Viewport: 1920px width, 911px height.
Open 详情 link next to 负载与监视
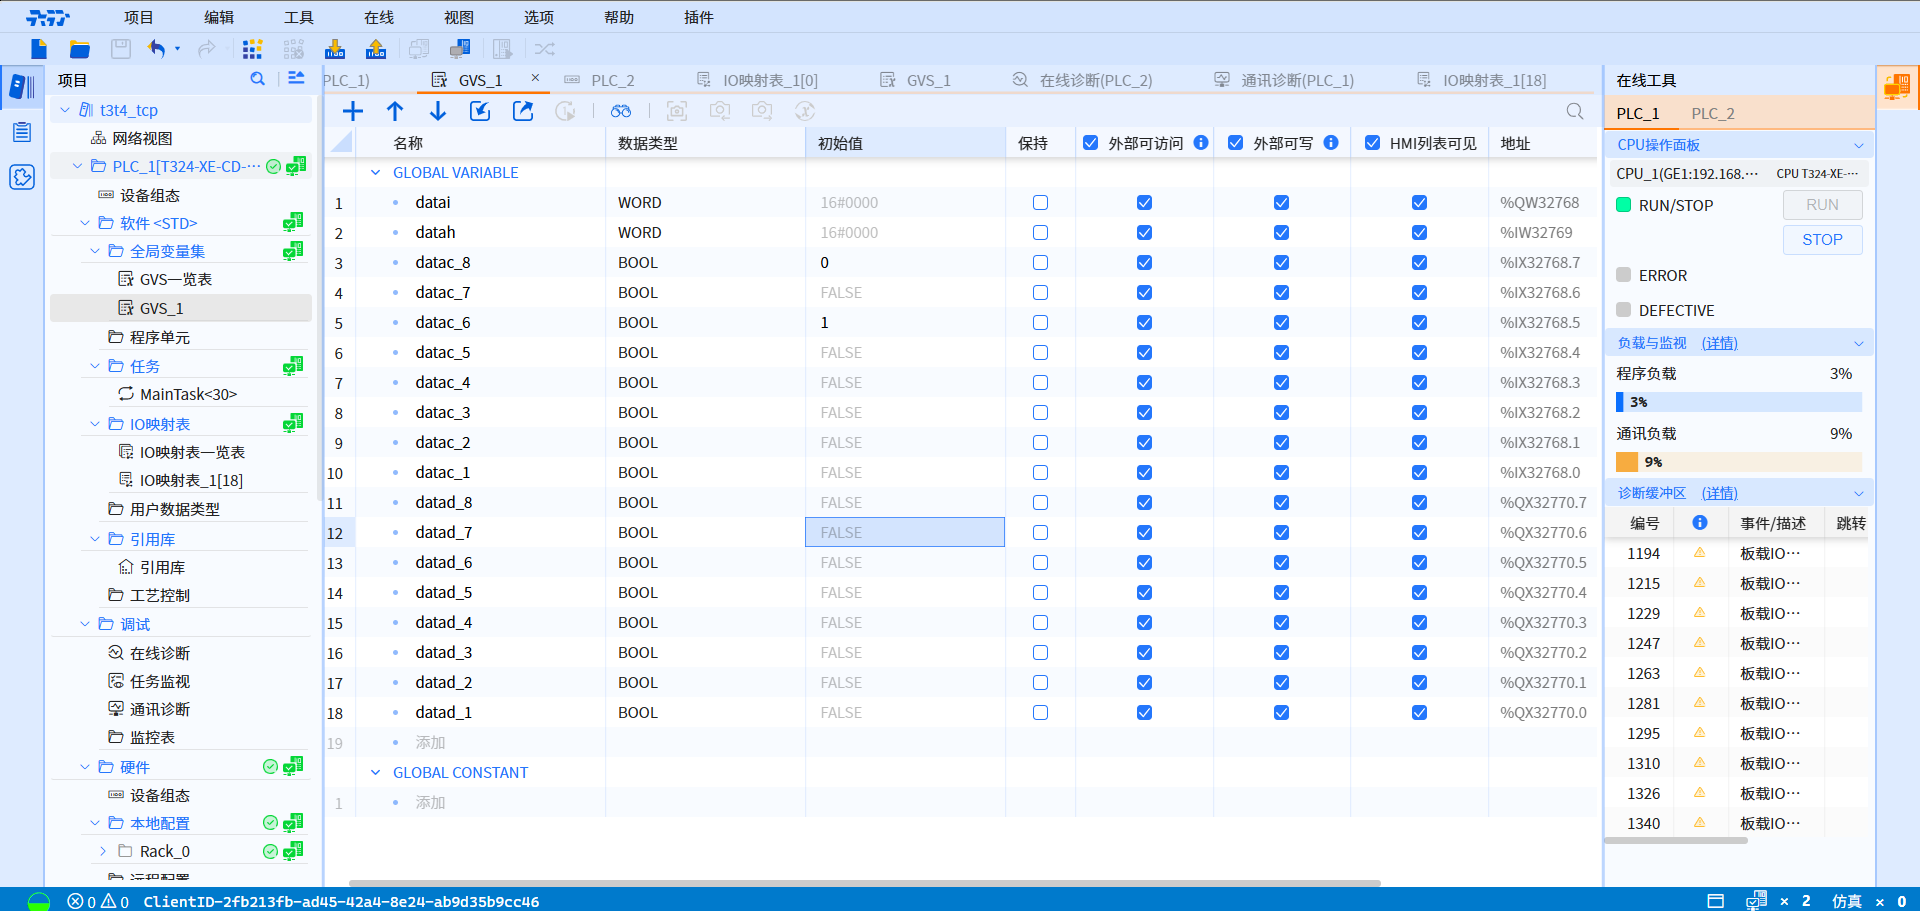pyautogui.click(x=1719, y=342)
